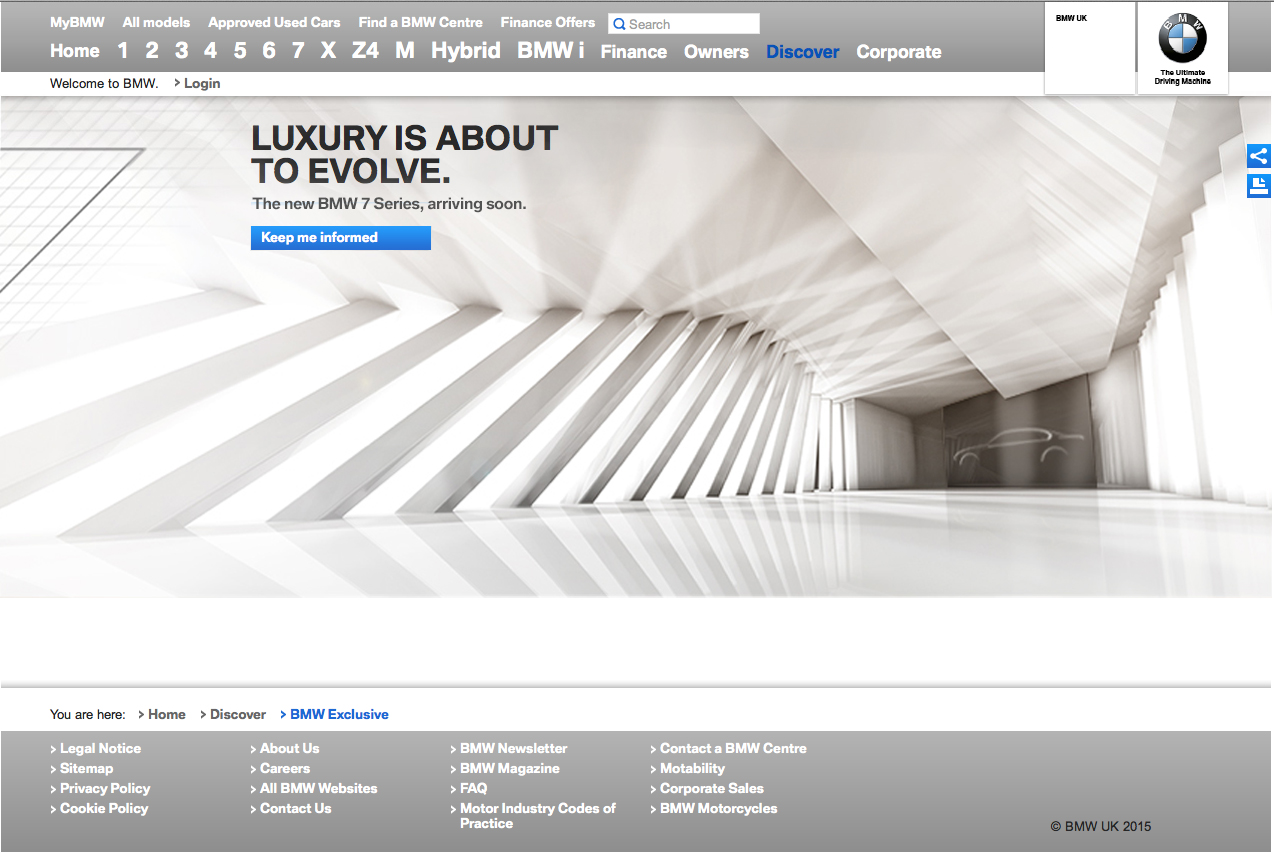1274x854 pixels.
Task: Select the 4 Series menu item
Action: (x=210, y=51)
